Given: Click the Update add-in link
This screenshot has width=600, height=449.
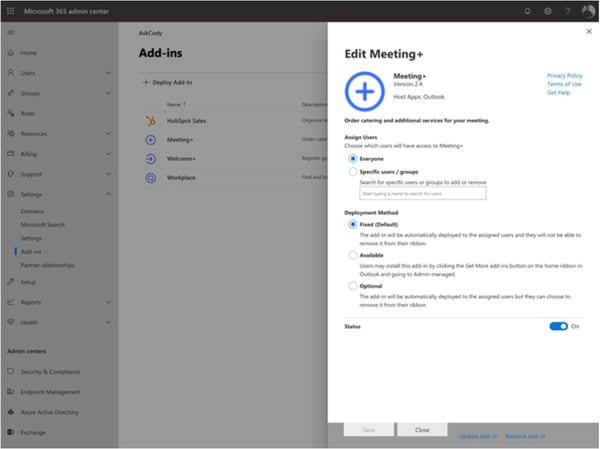Looking at the screenshot, I should click(478, 436).
